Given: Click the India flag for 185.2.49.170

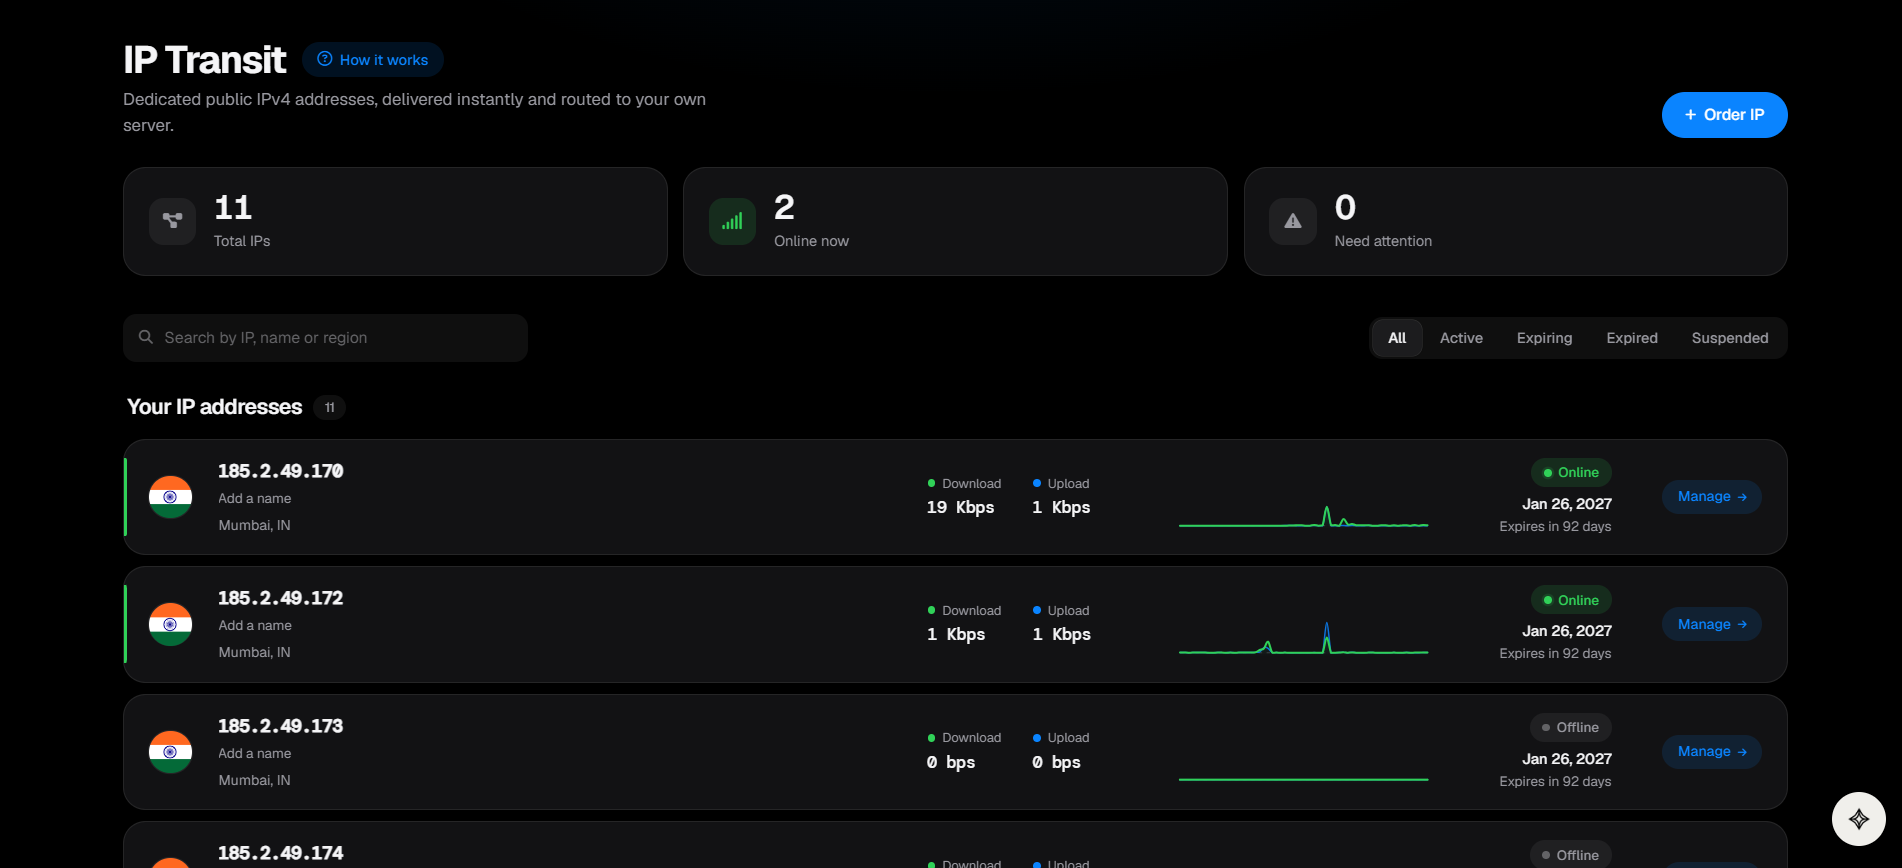Looking at the screenshot, I should pos(170,497).
